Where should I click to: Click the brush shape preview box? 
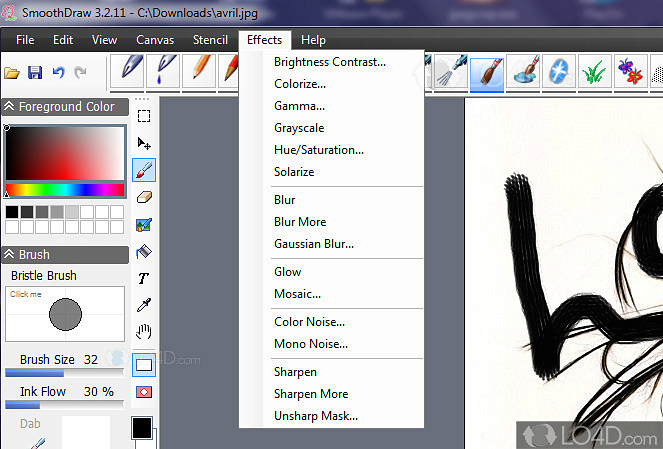pyautogui.click(x=65, y=314)
